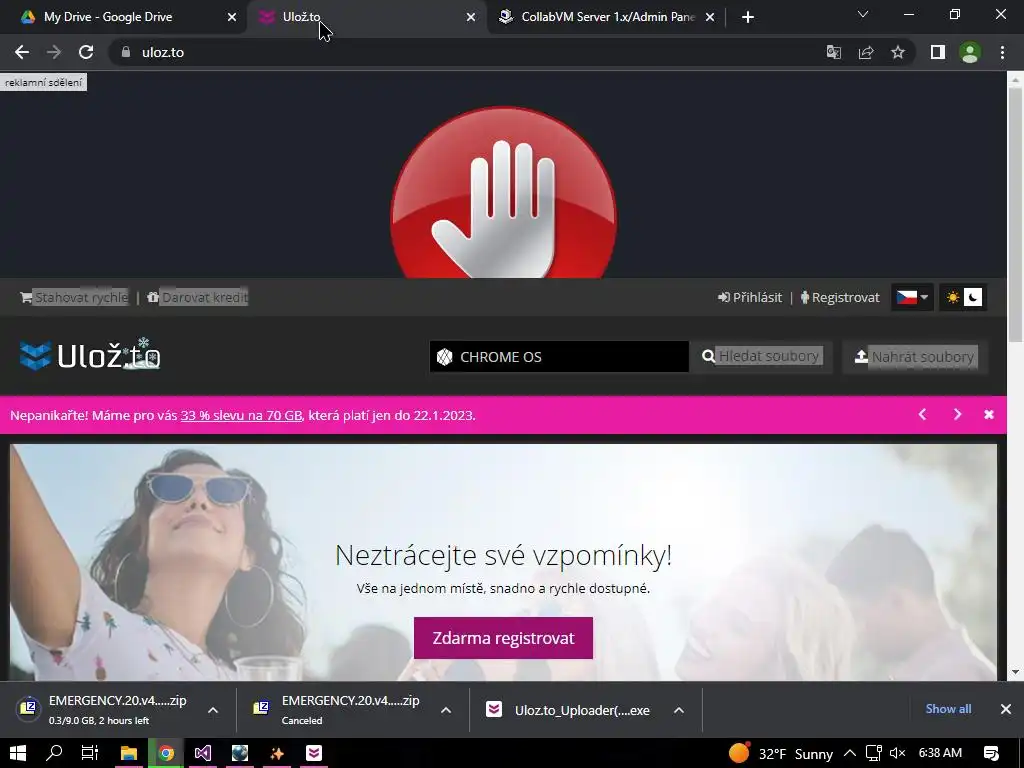Viewport: 1024px width, 768px height.
Task: Switch to the Ulož.to tab
Action: pos(366,17)
